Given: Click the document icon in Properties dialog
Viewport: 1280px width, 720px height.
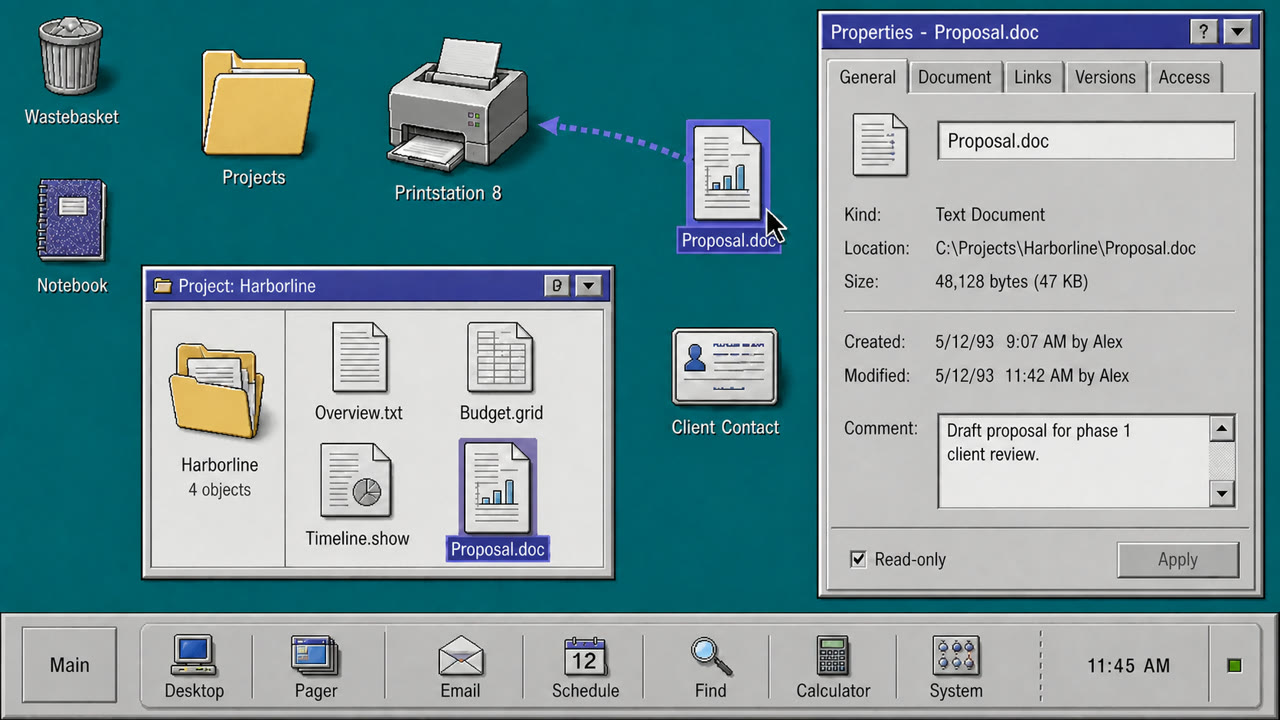Looking at the screenshot, I should (880, 144).
